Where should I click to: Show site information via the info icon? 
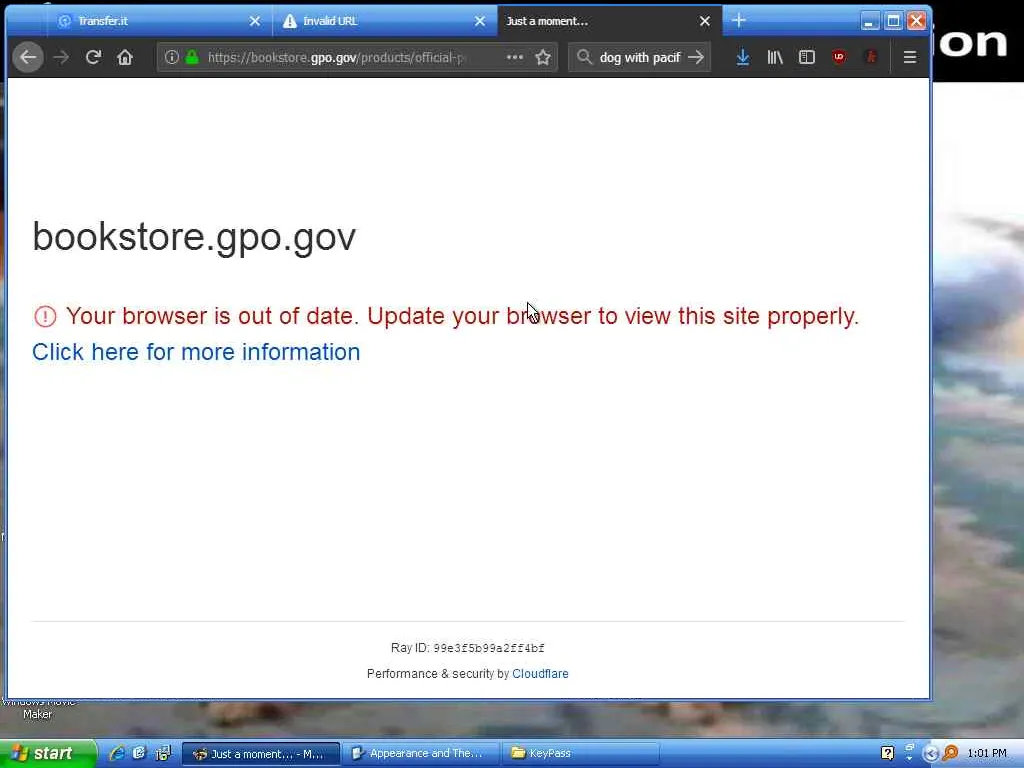click(172, 57)
